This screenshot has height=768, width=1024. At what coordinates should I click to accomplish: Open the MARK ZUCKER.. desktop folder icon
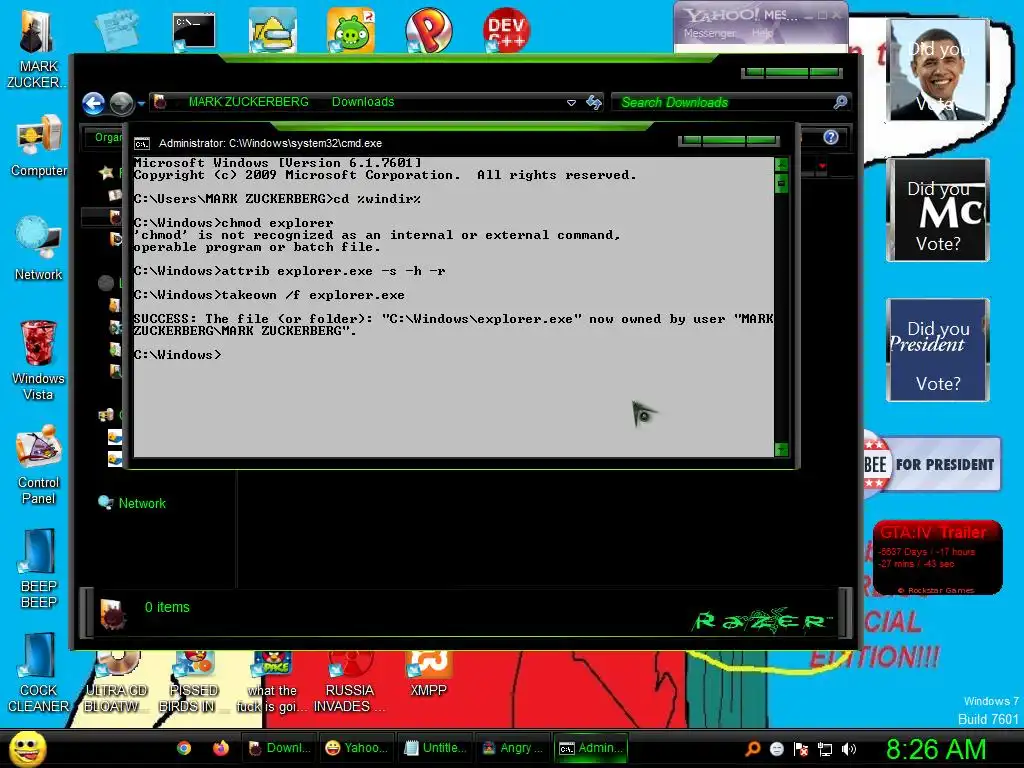(37, 49)
